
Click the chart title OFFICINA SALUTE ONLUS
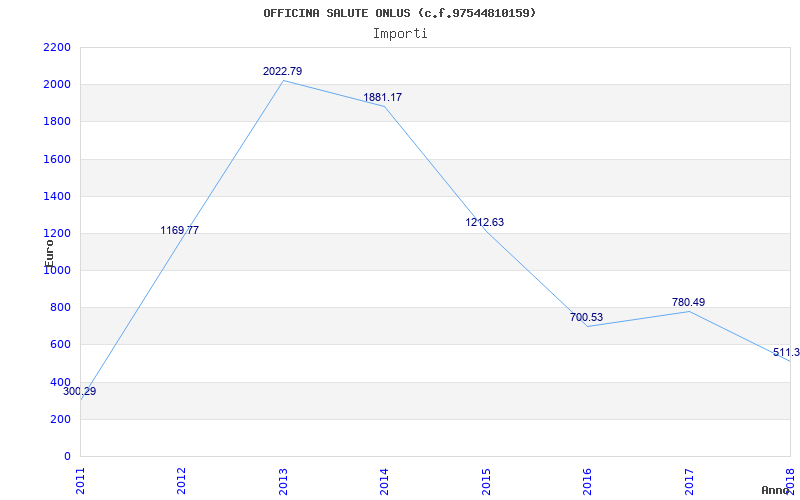click(x=399, y=13)
